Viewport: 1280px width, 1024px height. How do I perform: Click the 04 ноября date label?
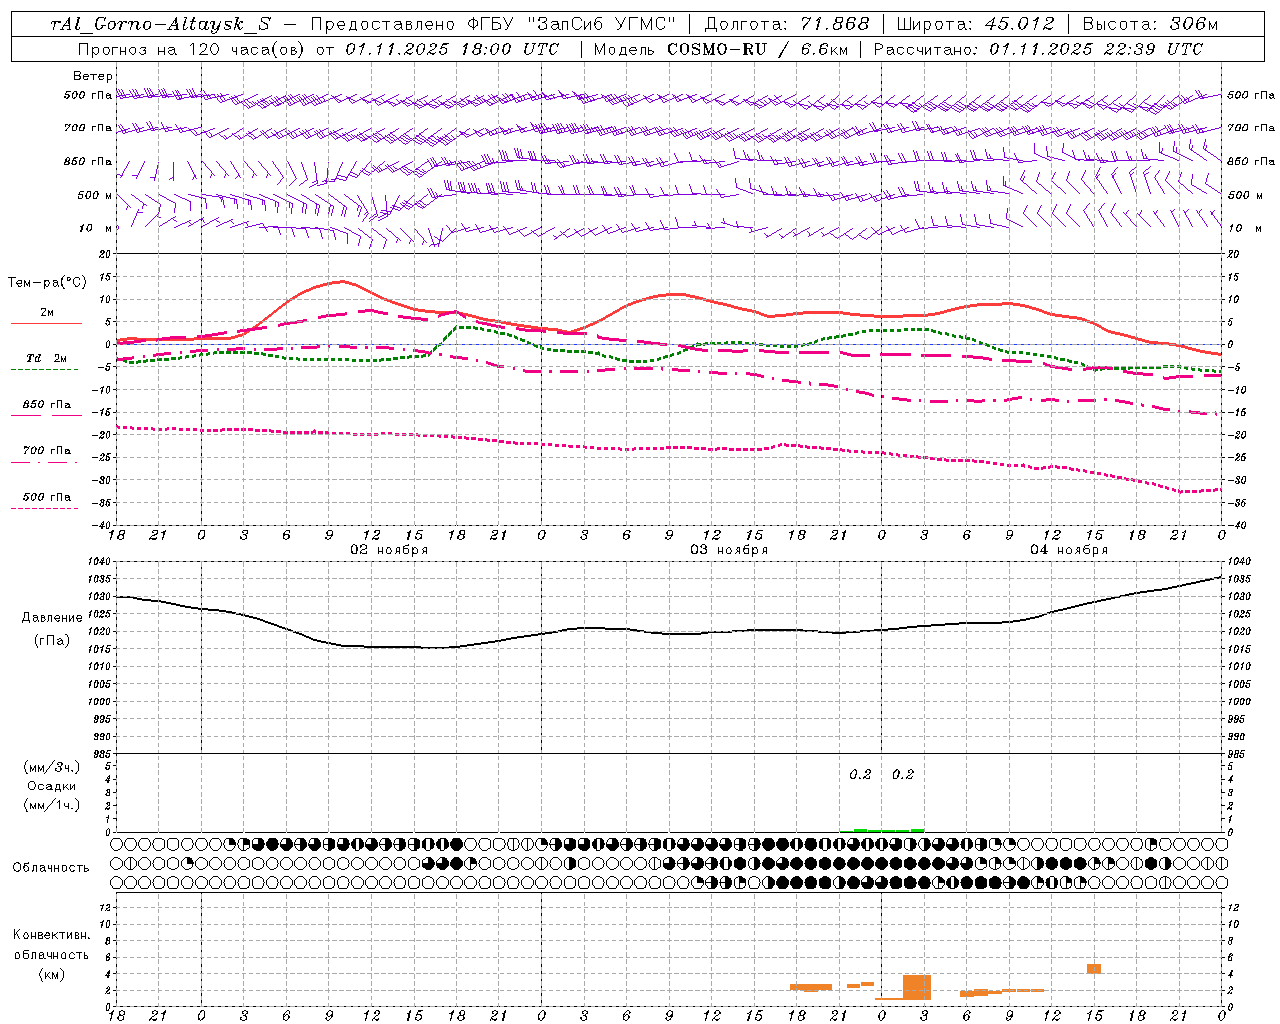point(1069,549)
